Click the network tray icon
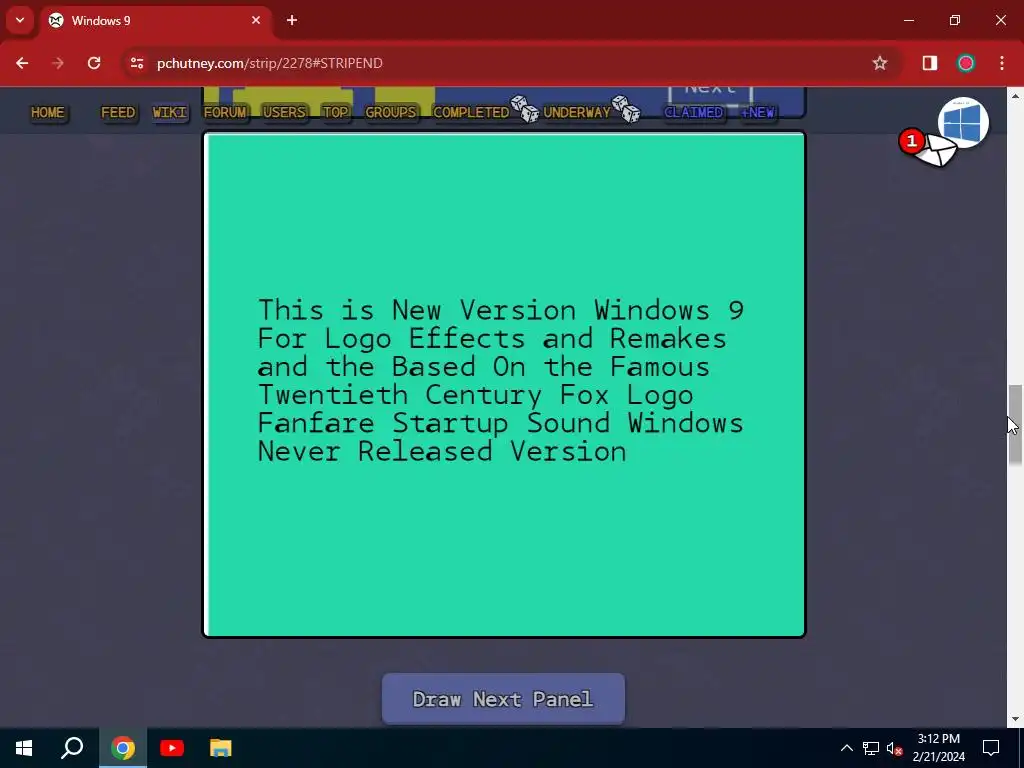Image resolution: width=1024 pixels, height=768 pixels. tap(871, 748)
